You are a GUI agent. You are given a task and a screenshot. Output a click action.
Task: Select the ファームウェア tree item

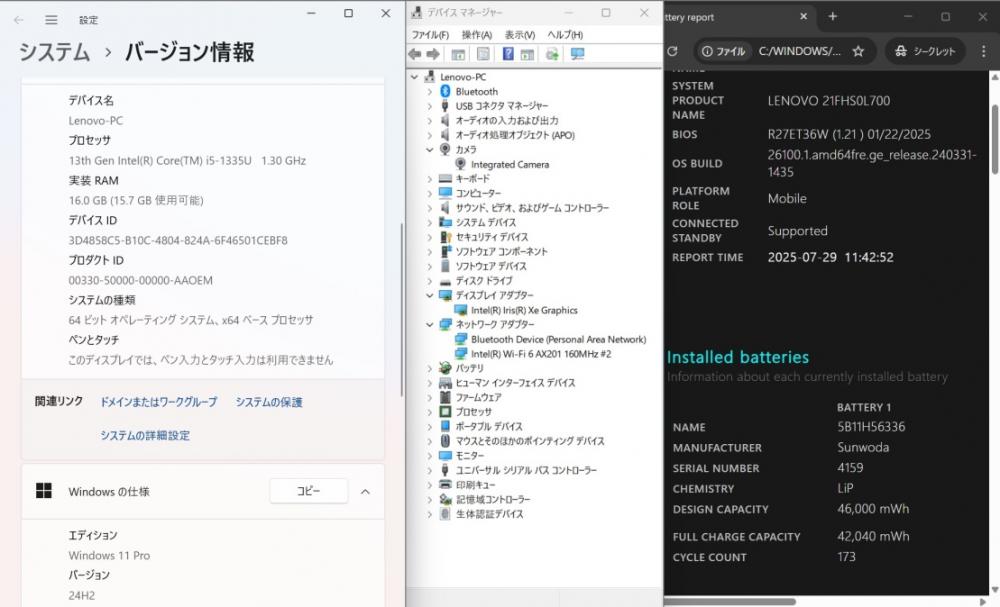478,397
